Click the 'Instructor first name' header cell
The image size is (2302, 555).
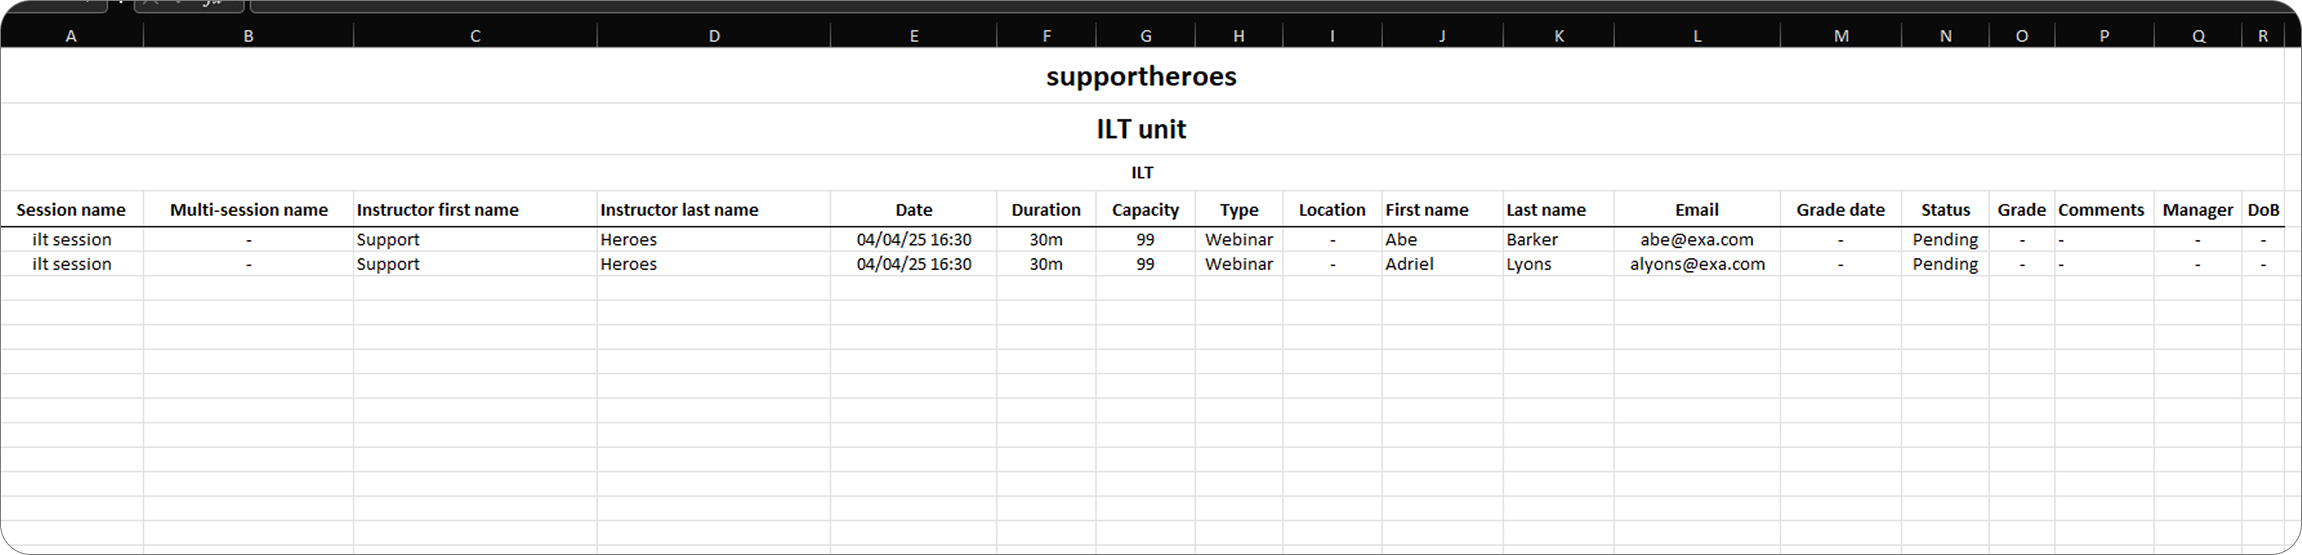475,210
